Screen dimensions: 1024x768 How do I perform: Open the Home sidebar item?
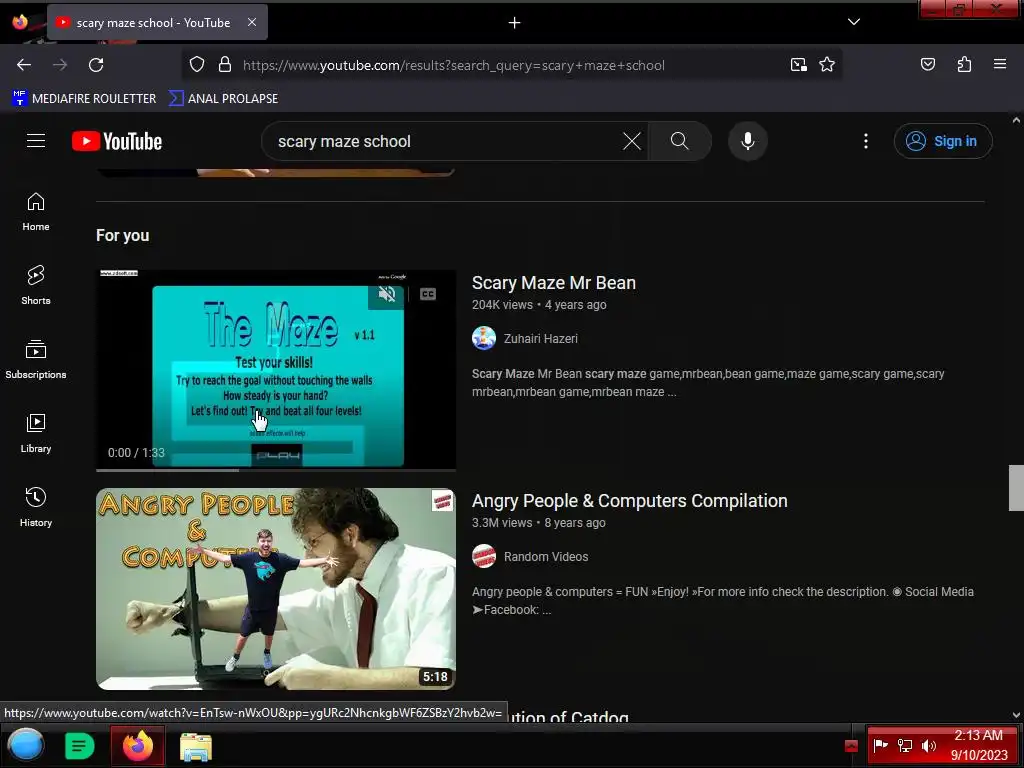click(36, 212)
